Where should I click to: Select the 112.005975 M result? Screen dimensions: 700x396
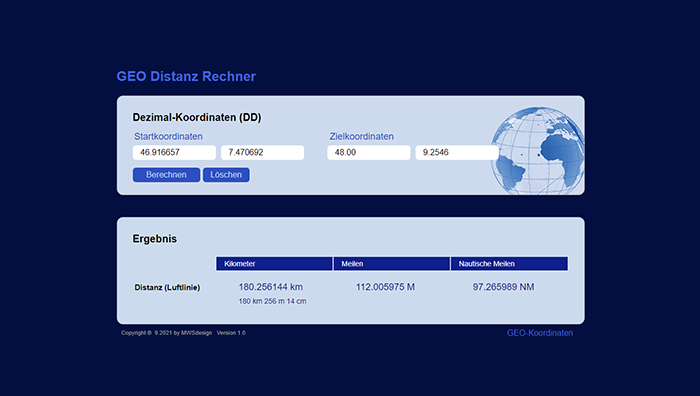[x=385, y=287]
